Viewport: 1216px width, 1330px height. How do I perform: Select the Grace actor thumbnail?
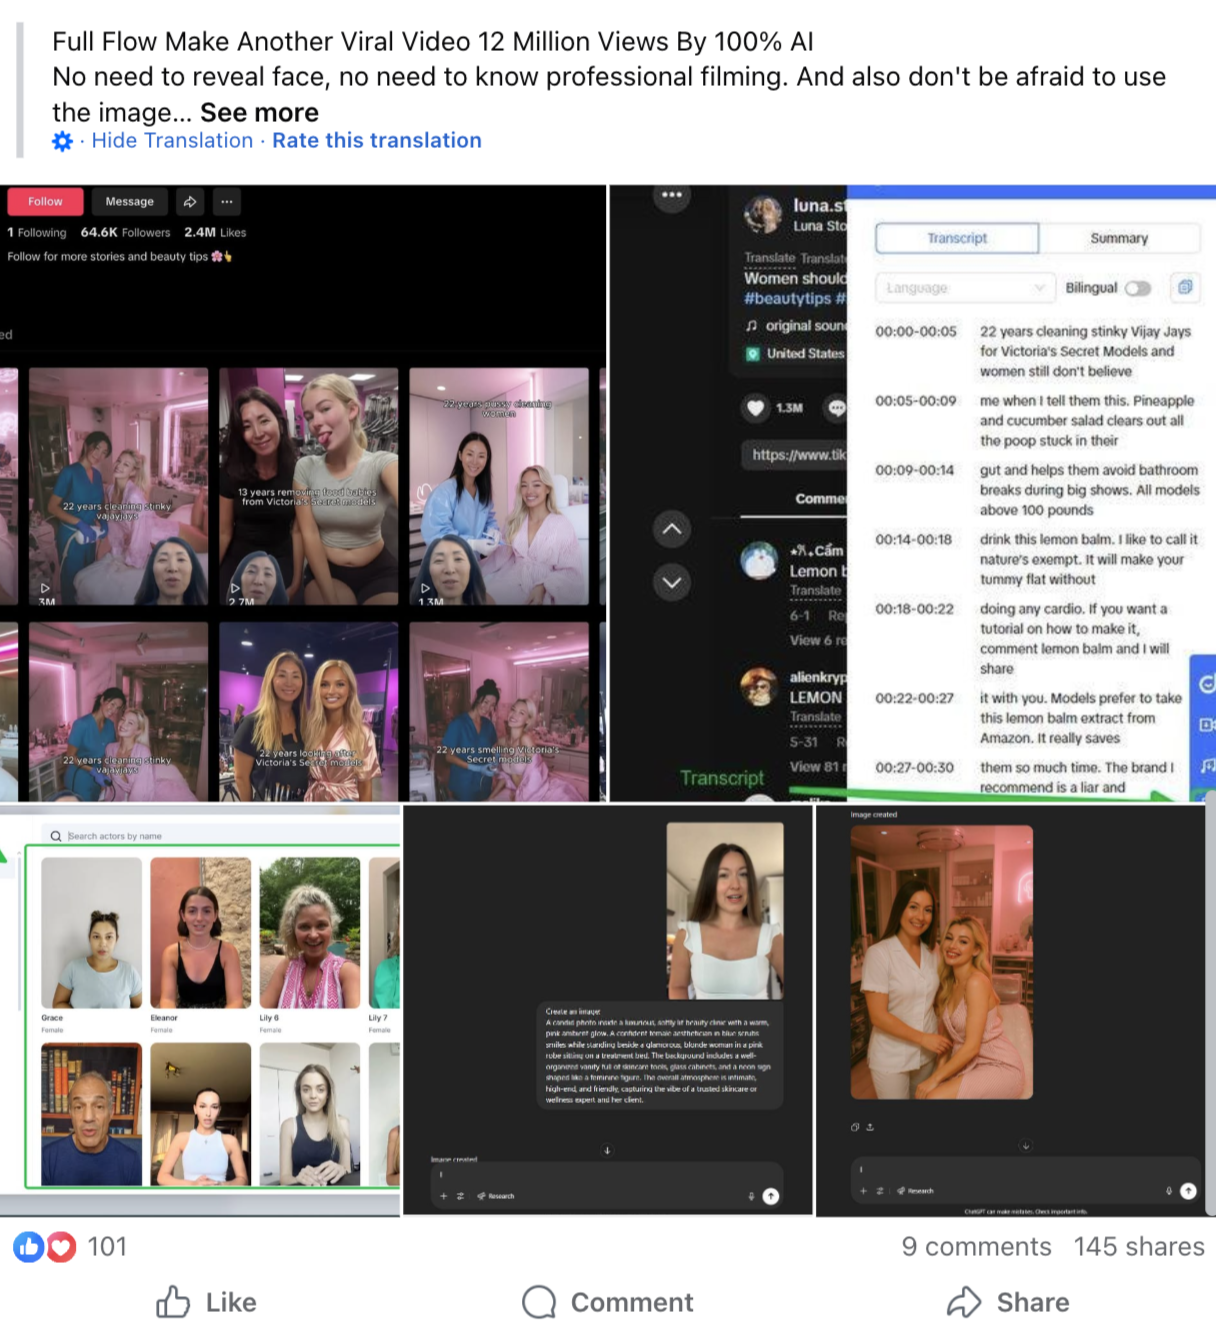click(91, 932)
